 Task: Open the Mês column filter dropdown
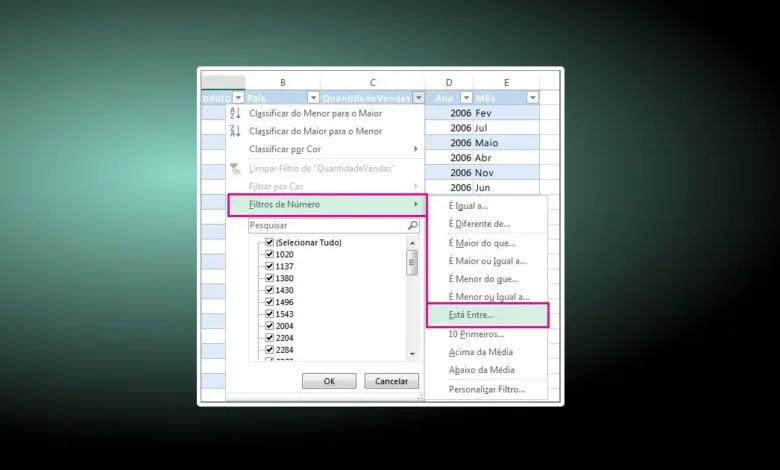pos(532,97)
